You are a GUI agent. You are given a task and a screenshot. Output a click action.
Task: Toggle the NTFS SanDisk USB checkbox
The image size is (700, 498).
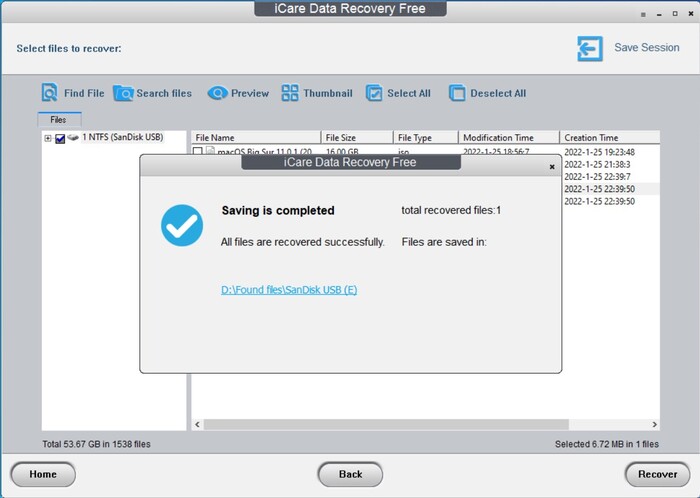(60, 139)
